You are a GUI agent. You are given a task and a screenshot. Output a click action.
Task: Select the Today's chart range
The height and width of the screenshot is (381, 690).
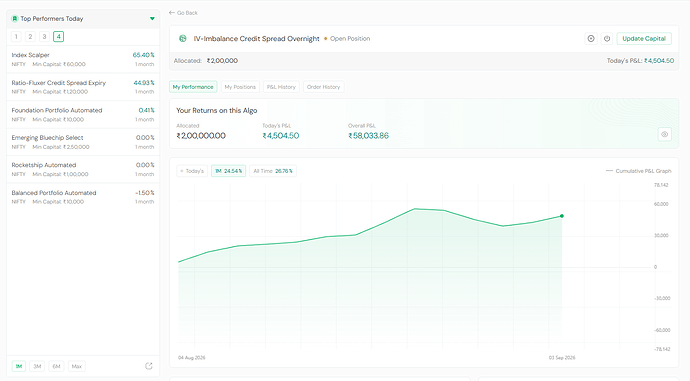coord(192,171)
